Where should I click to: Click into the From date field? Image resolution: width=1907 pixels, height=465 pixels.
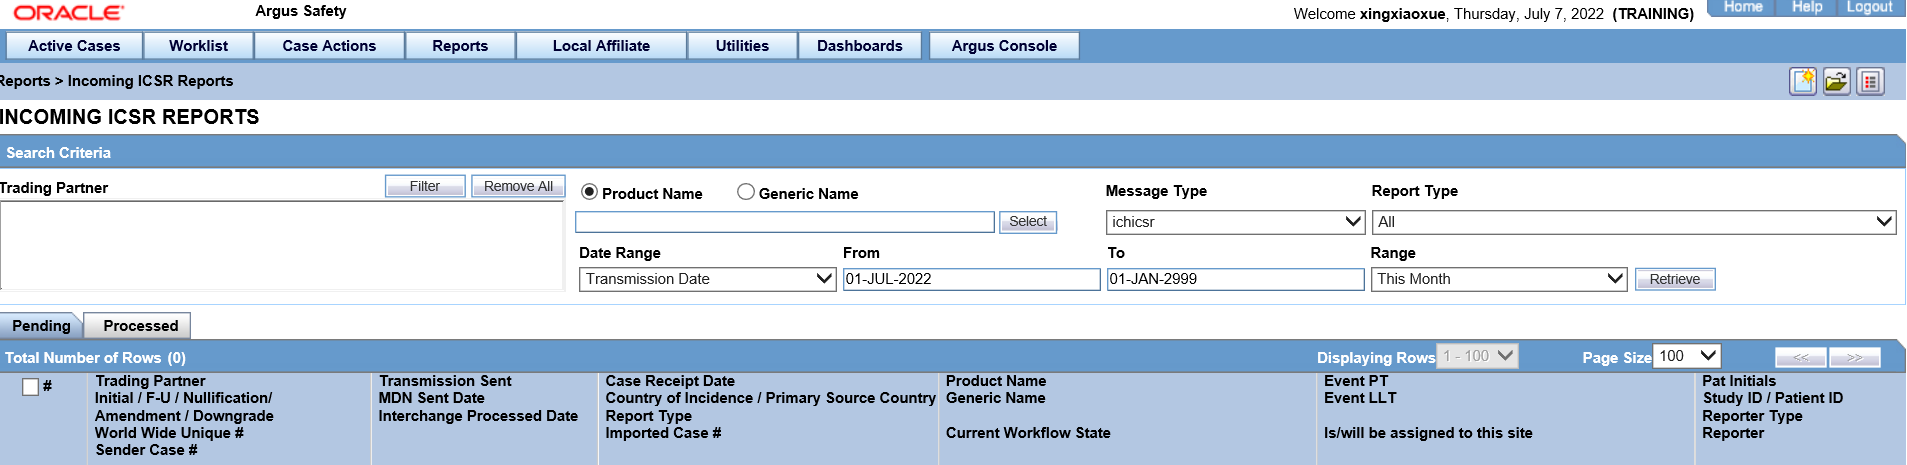[x=970, y=279]
